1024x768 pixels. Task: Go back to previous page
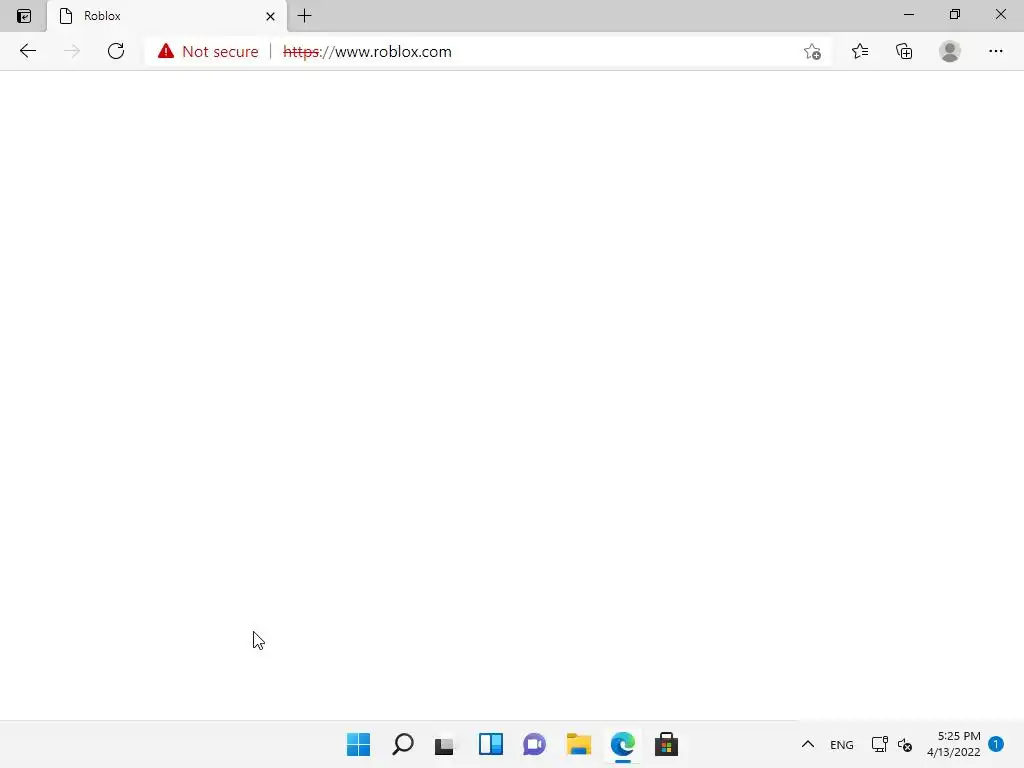point(27,51)
